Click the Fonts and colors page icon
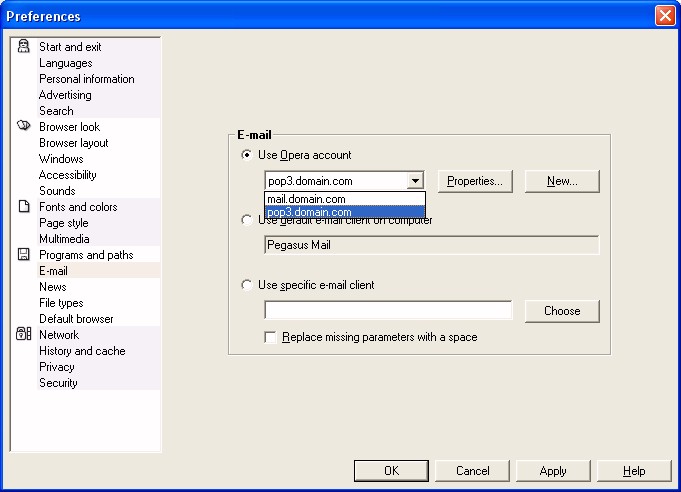The width and height of the screenshot is (681, 492). (x=24, y=206)
